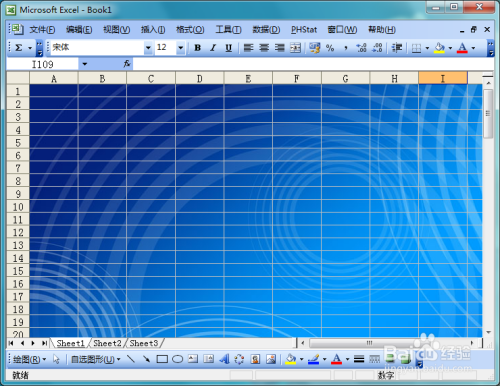Decrease decimal places
The width and height of the screenshot is (500, 386).
click(x=377, y=48)
